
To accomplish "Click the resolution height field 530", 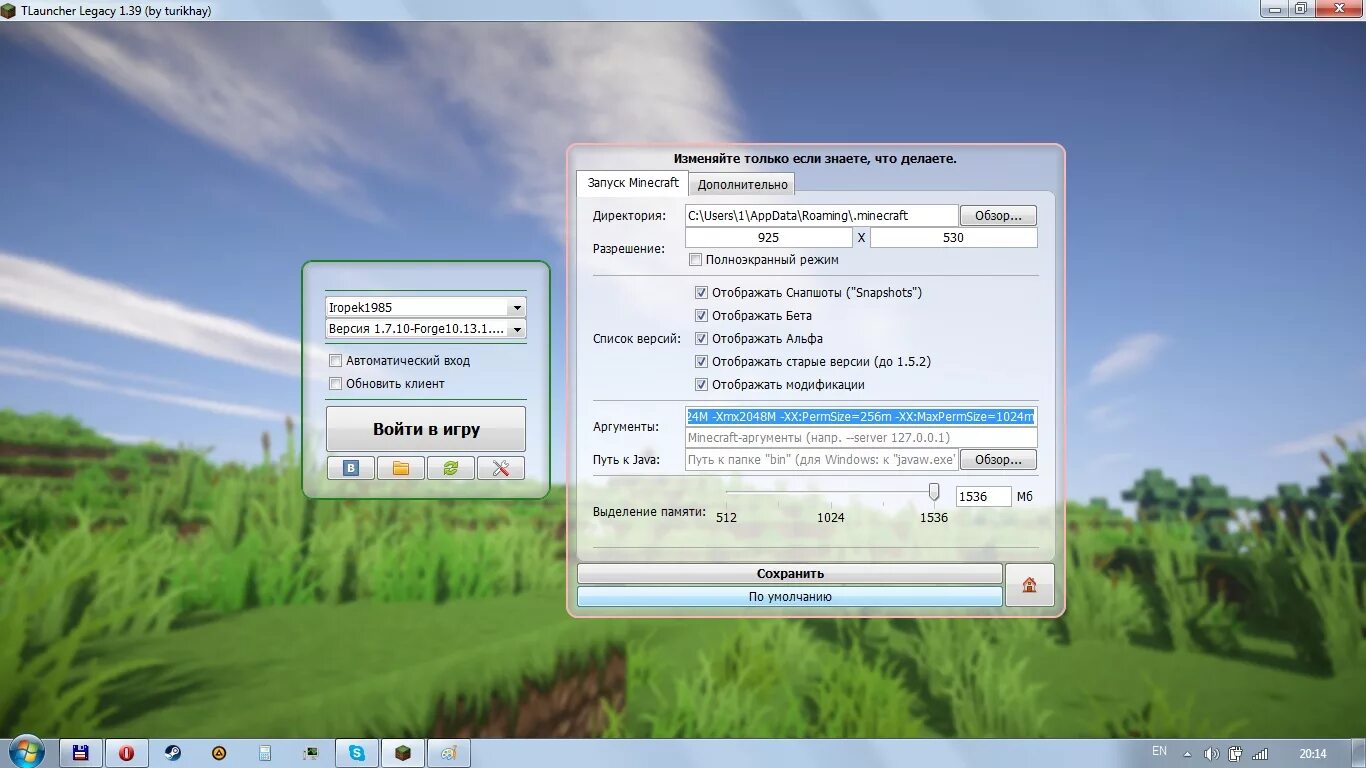I will 953,238.
